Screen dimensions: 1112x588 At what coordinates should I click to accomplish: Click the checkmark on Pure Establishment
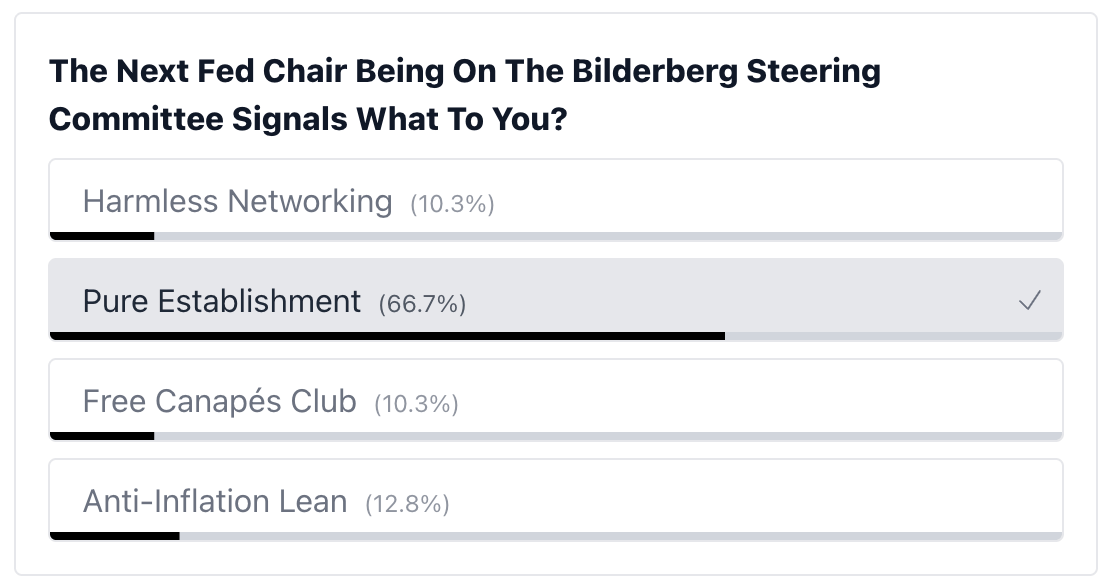[1030, 301]
